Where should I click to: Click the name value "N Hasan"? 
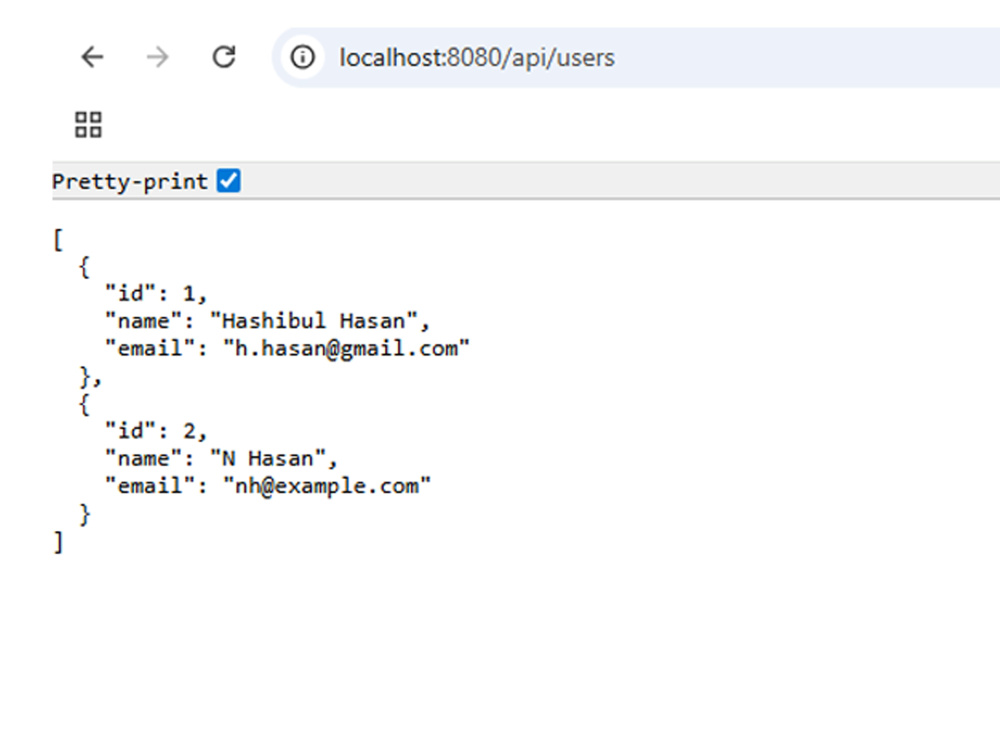[x=268, y=459]
